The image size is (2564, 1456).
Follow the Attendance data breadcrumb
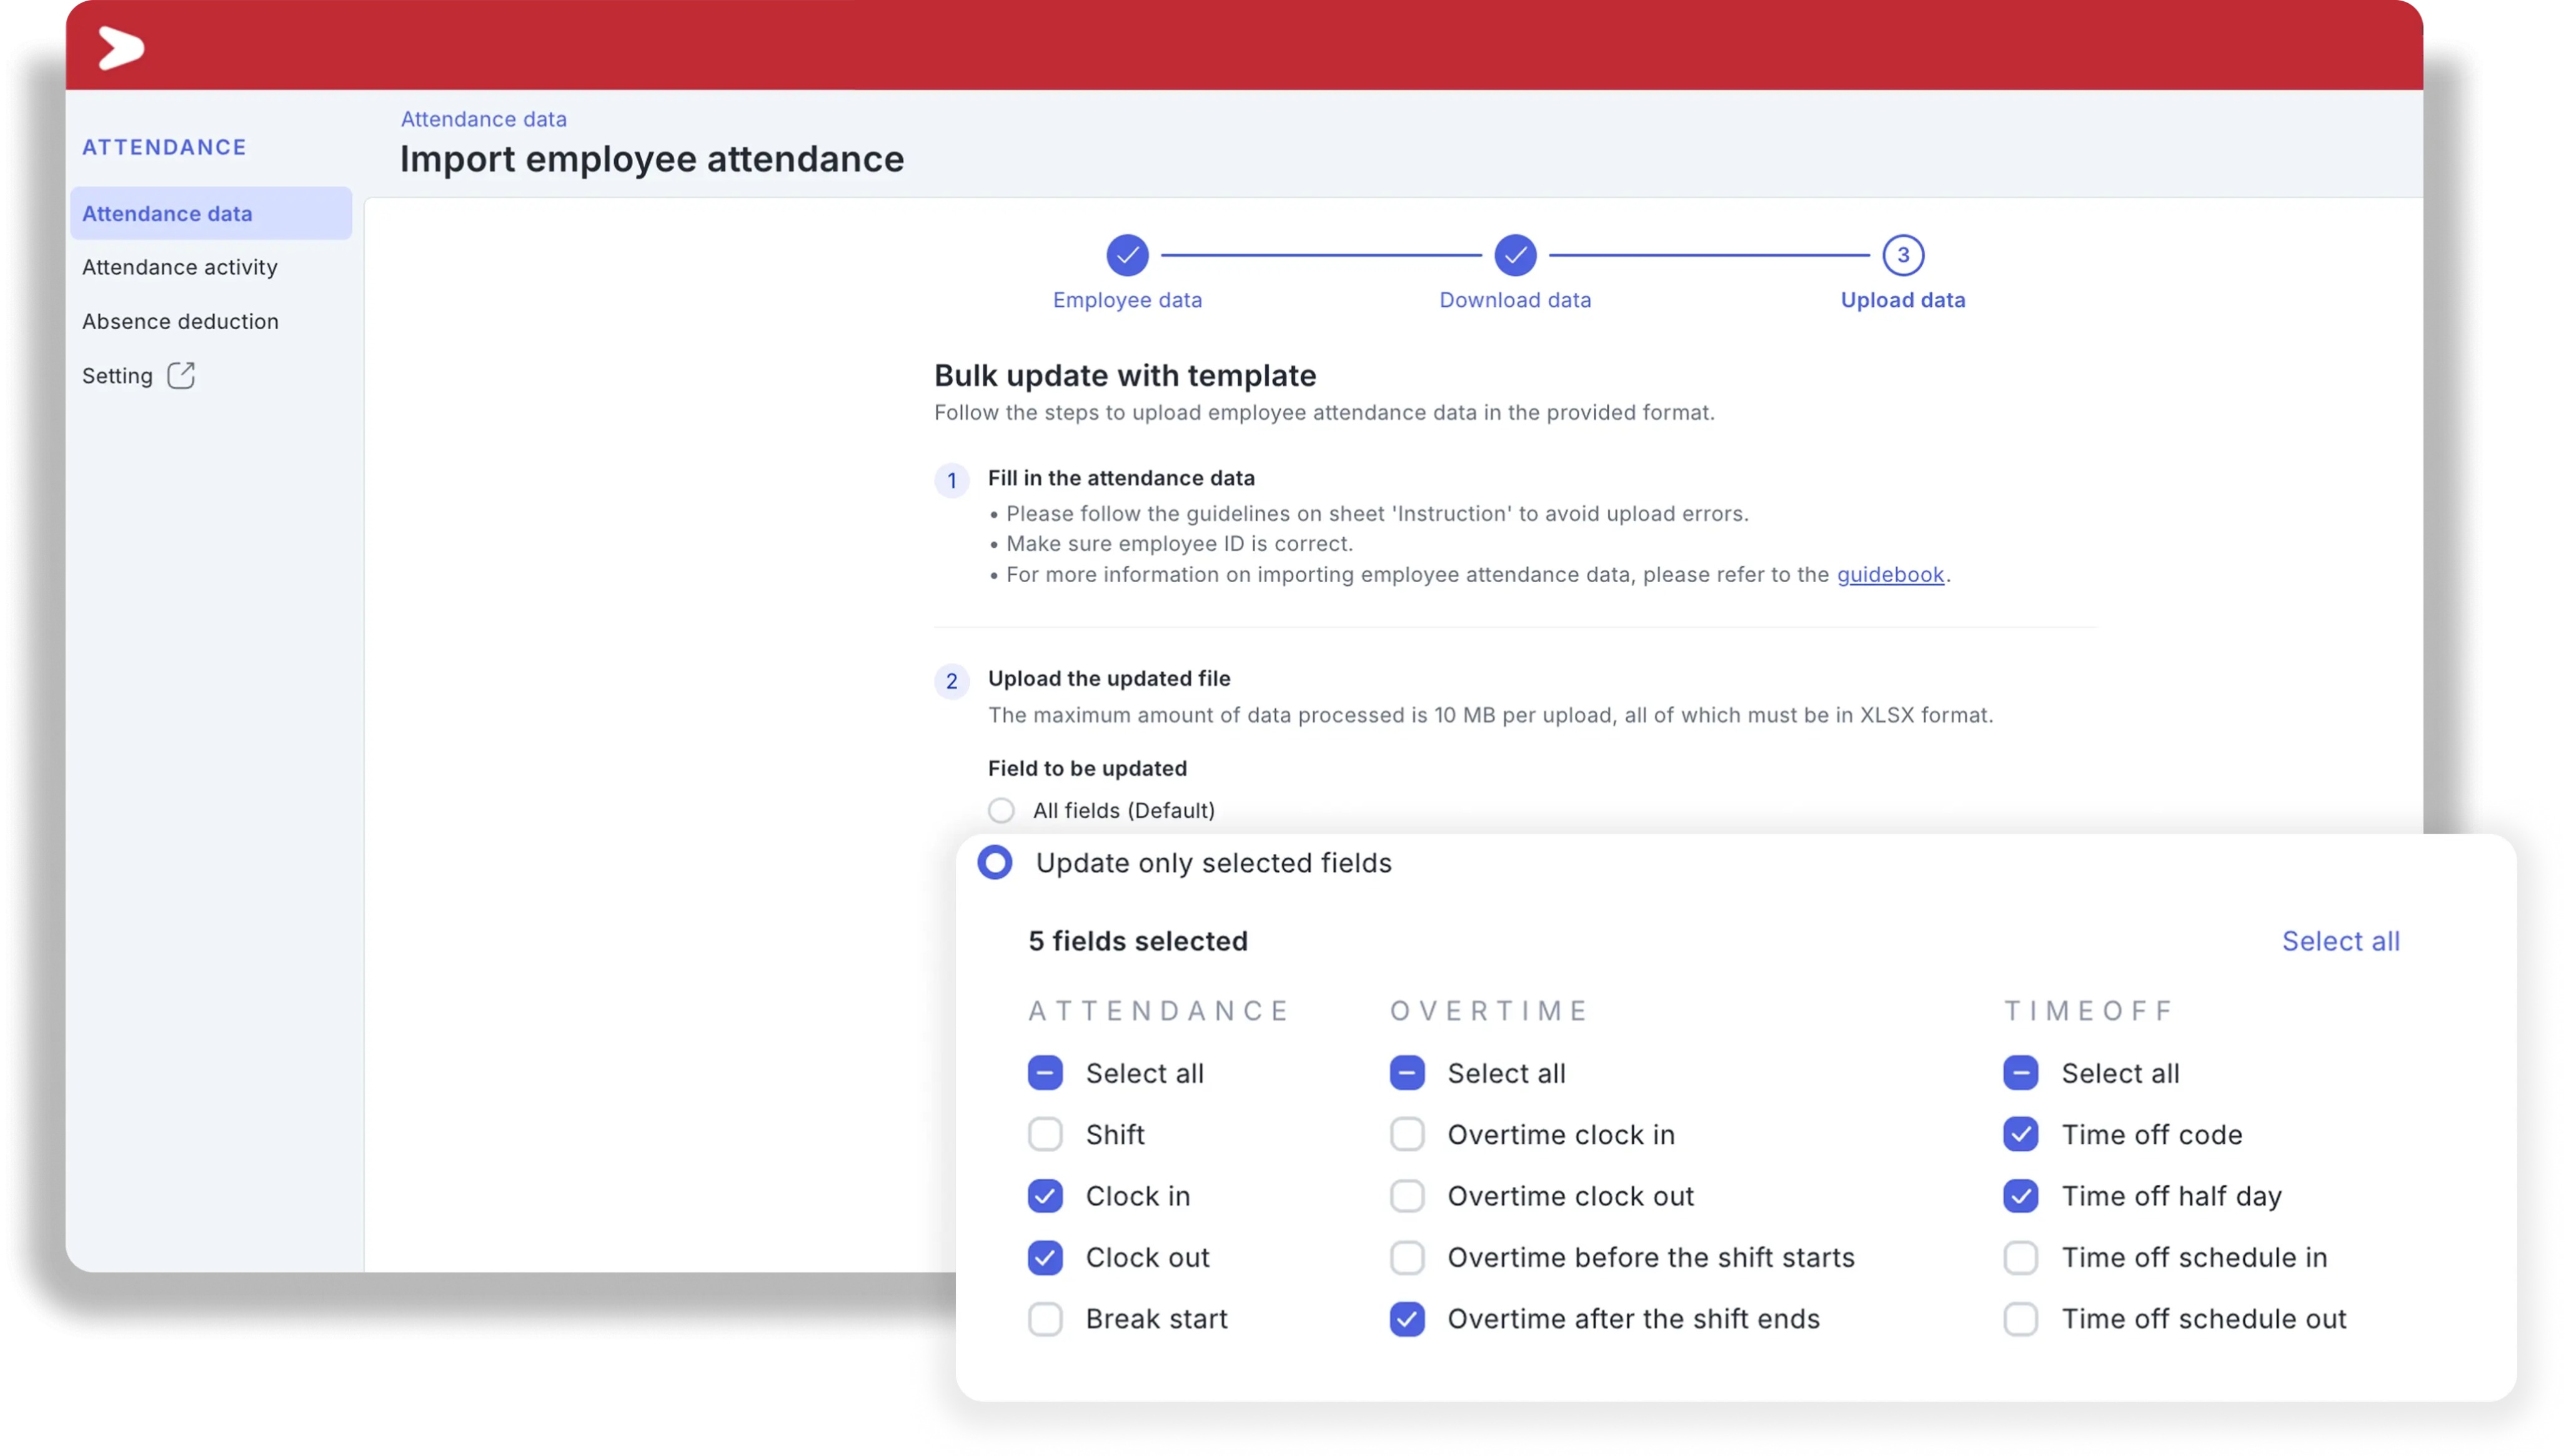(x=484, y=119)
